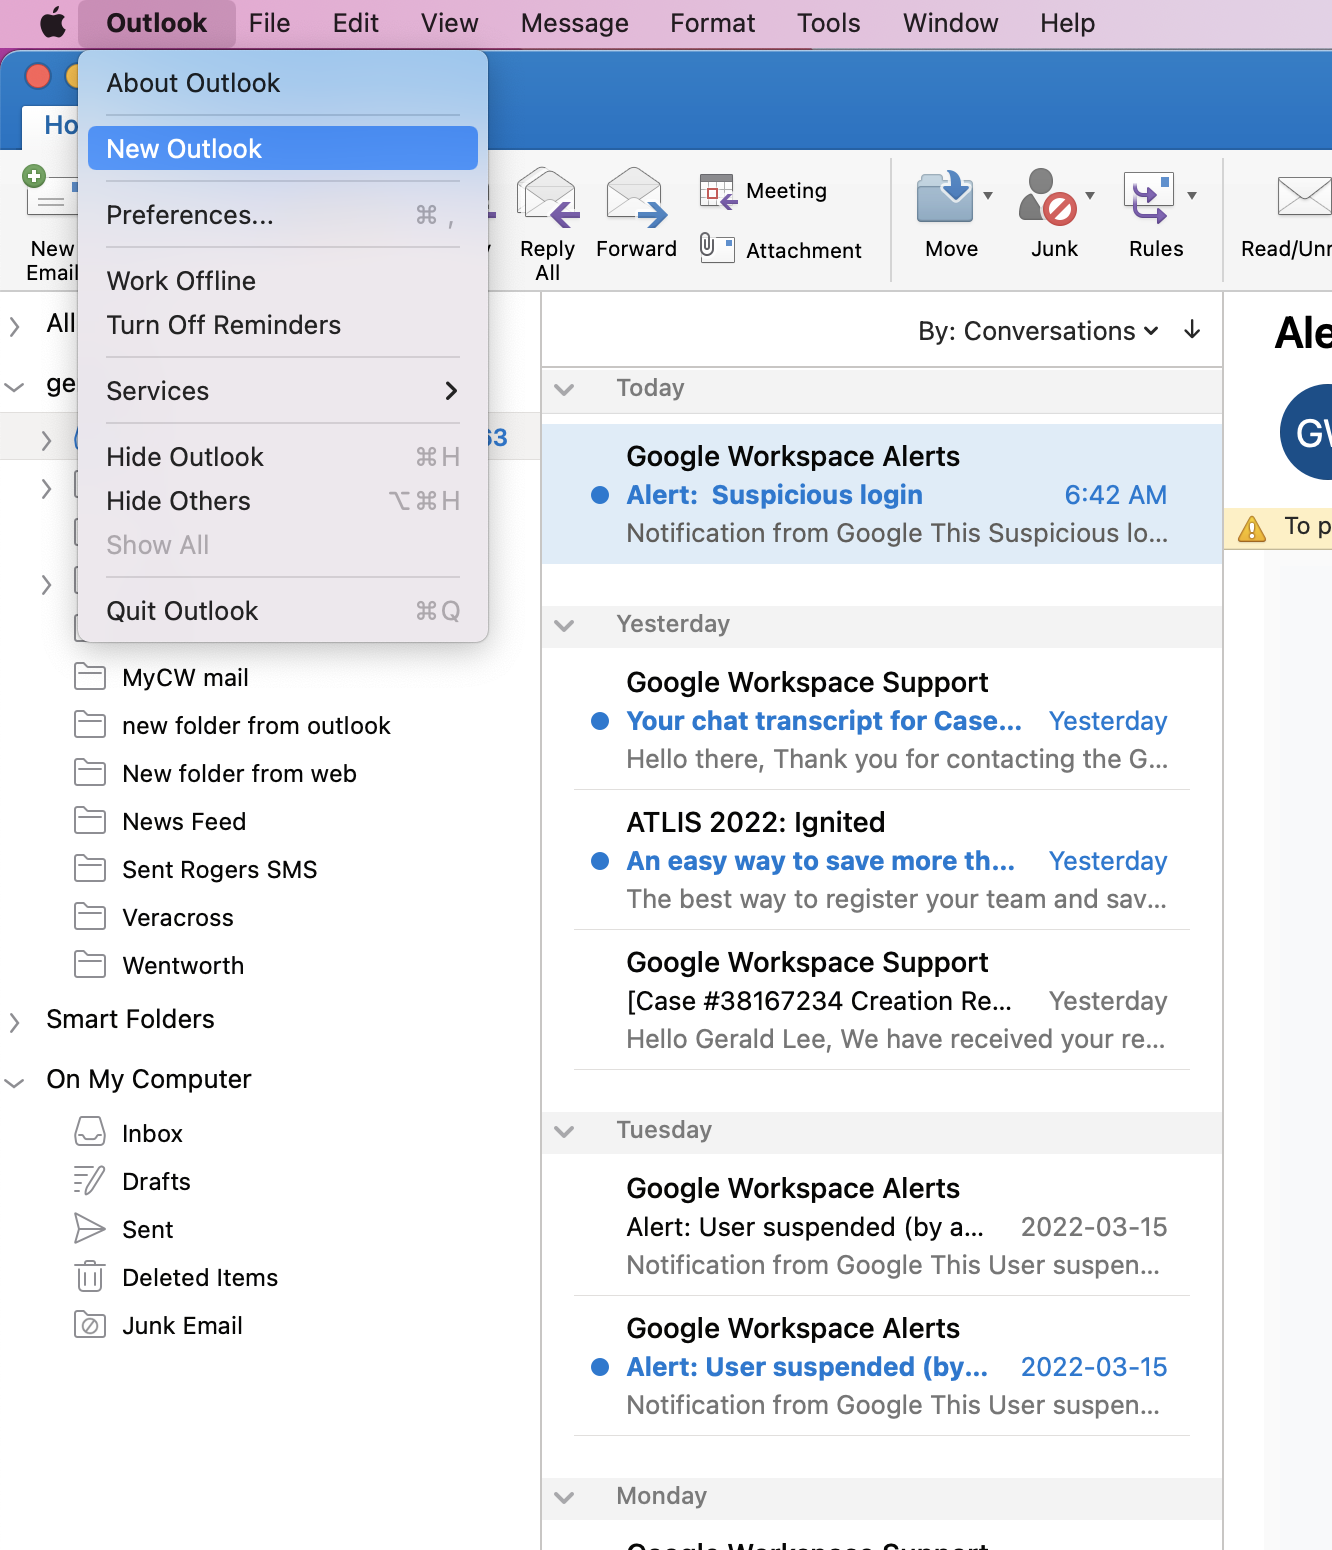Click the Meeting icon in ribbon
Image resolution: width=1332 pixels, height=1550 pixels.
pos(717,191)
